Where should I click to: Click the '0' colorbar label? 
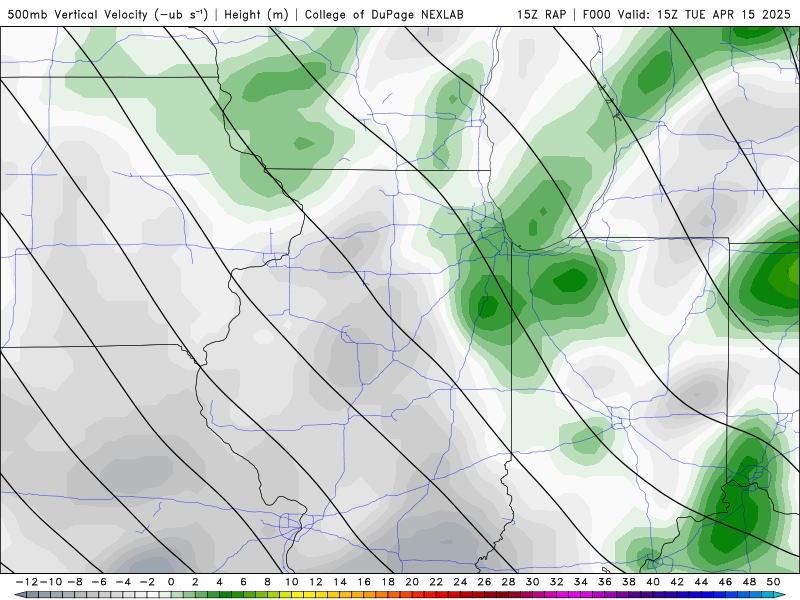click(171, 582)
